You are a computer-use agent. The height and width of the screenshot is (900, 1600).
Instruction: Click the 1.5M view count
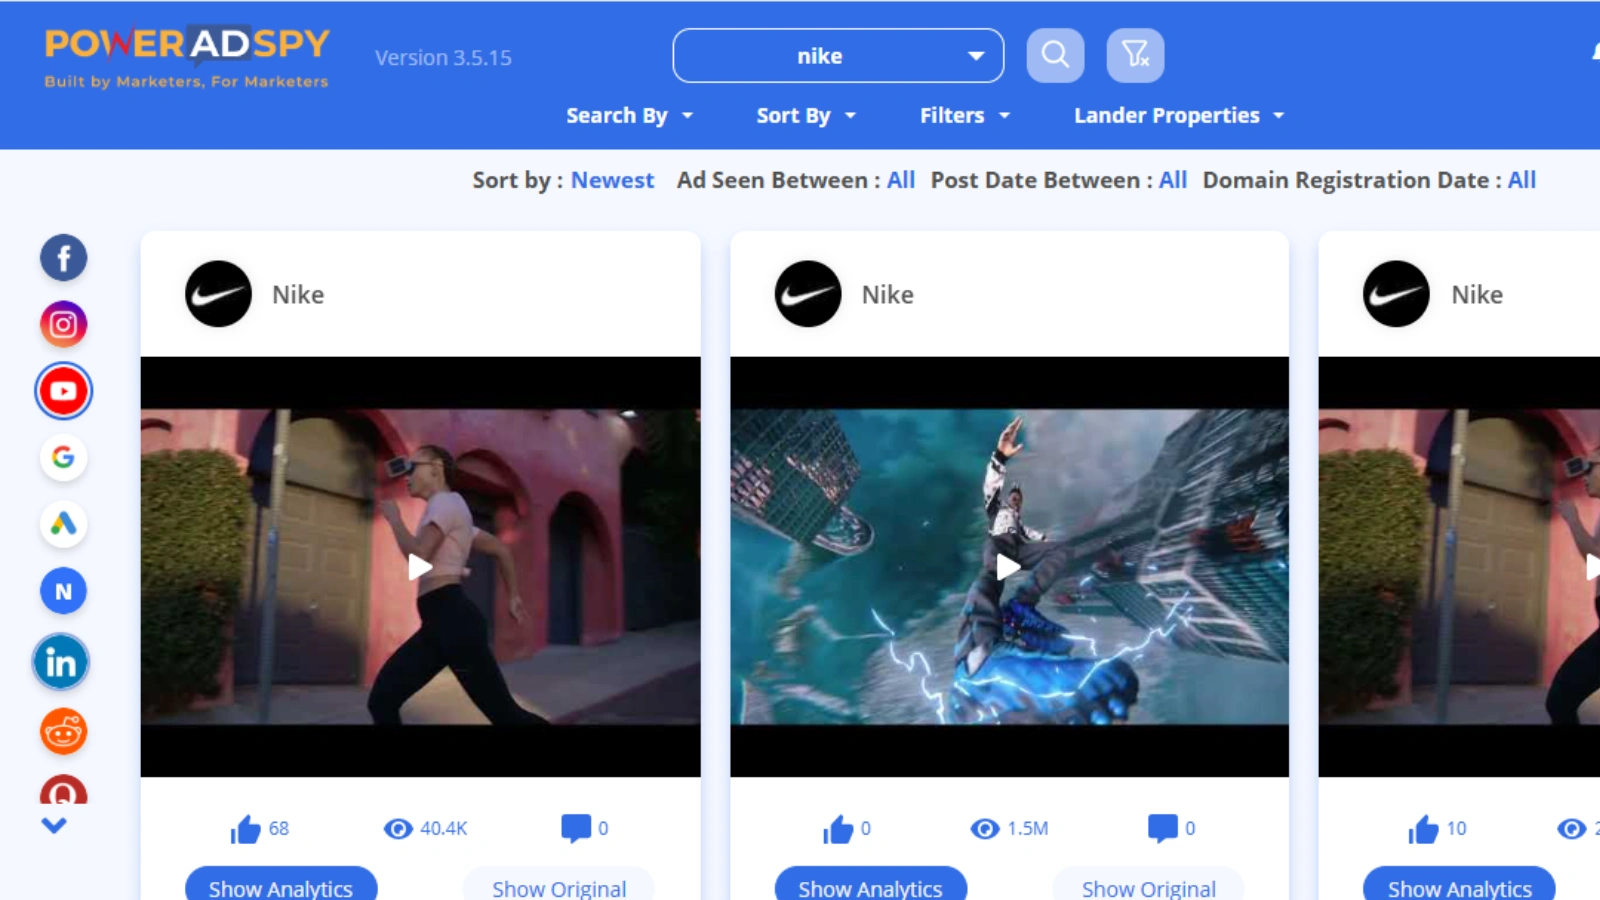1028,829
